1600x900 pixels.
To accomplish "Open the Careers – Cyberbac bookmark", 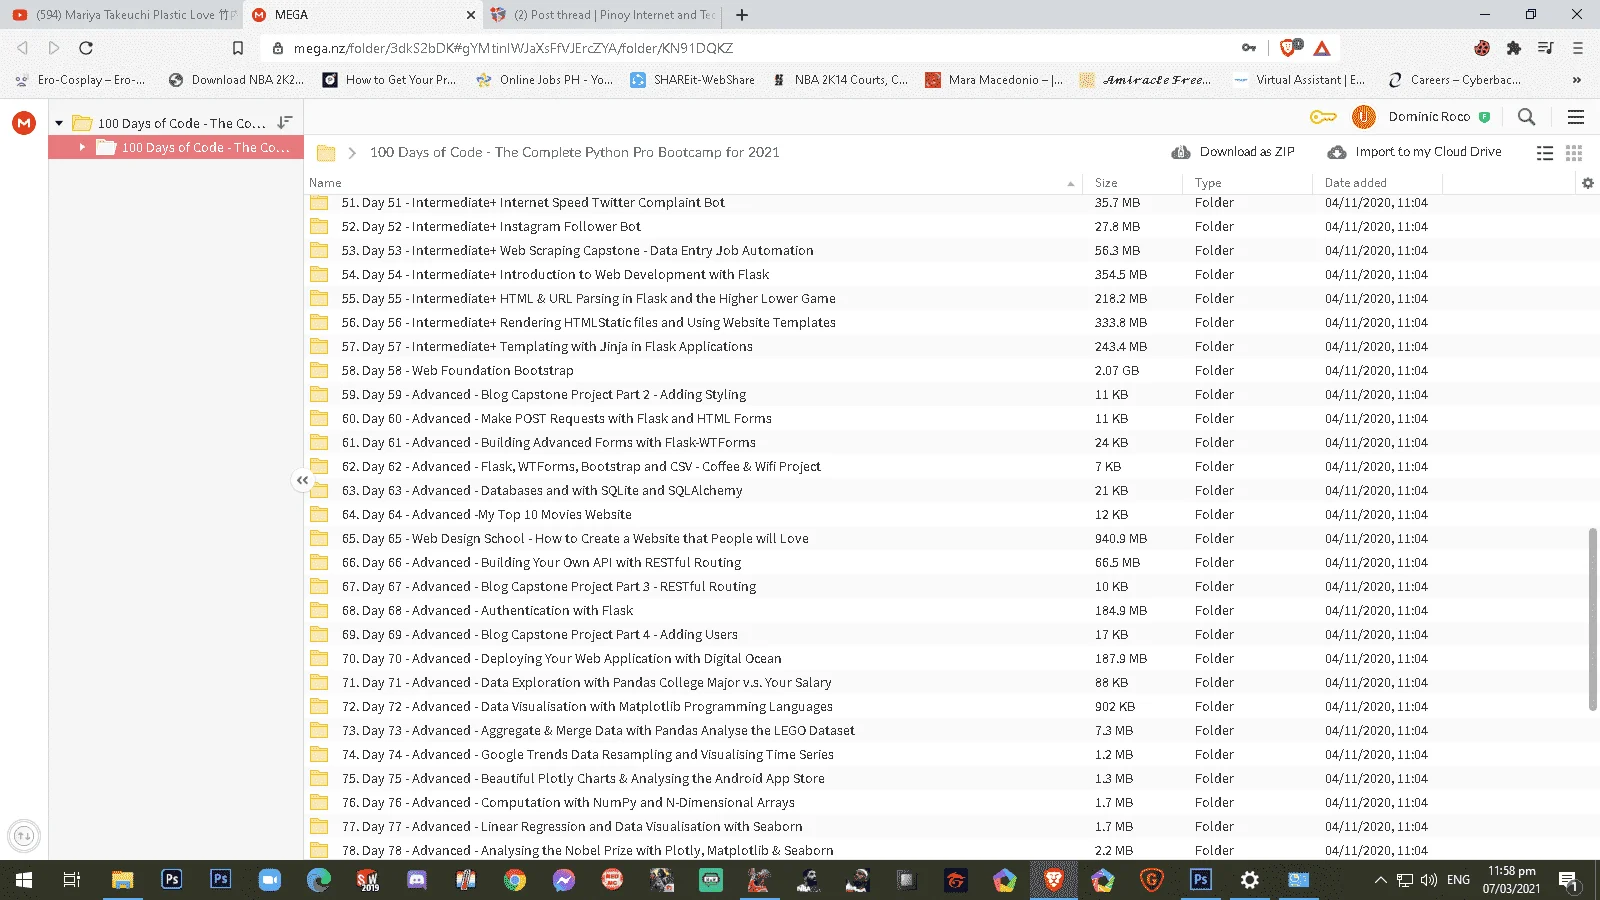I will [x=1455, y=80].
